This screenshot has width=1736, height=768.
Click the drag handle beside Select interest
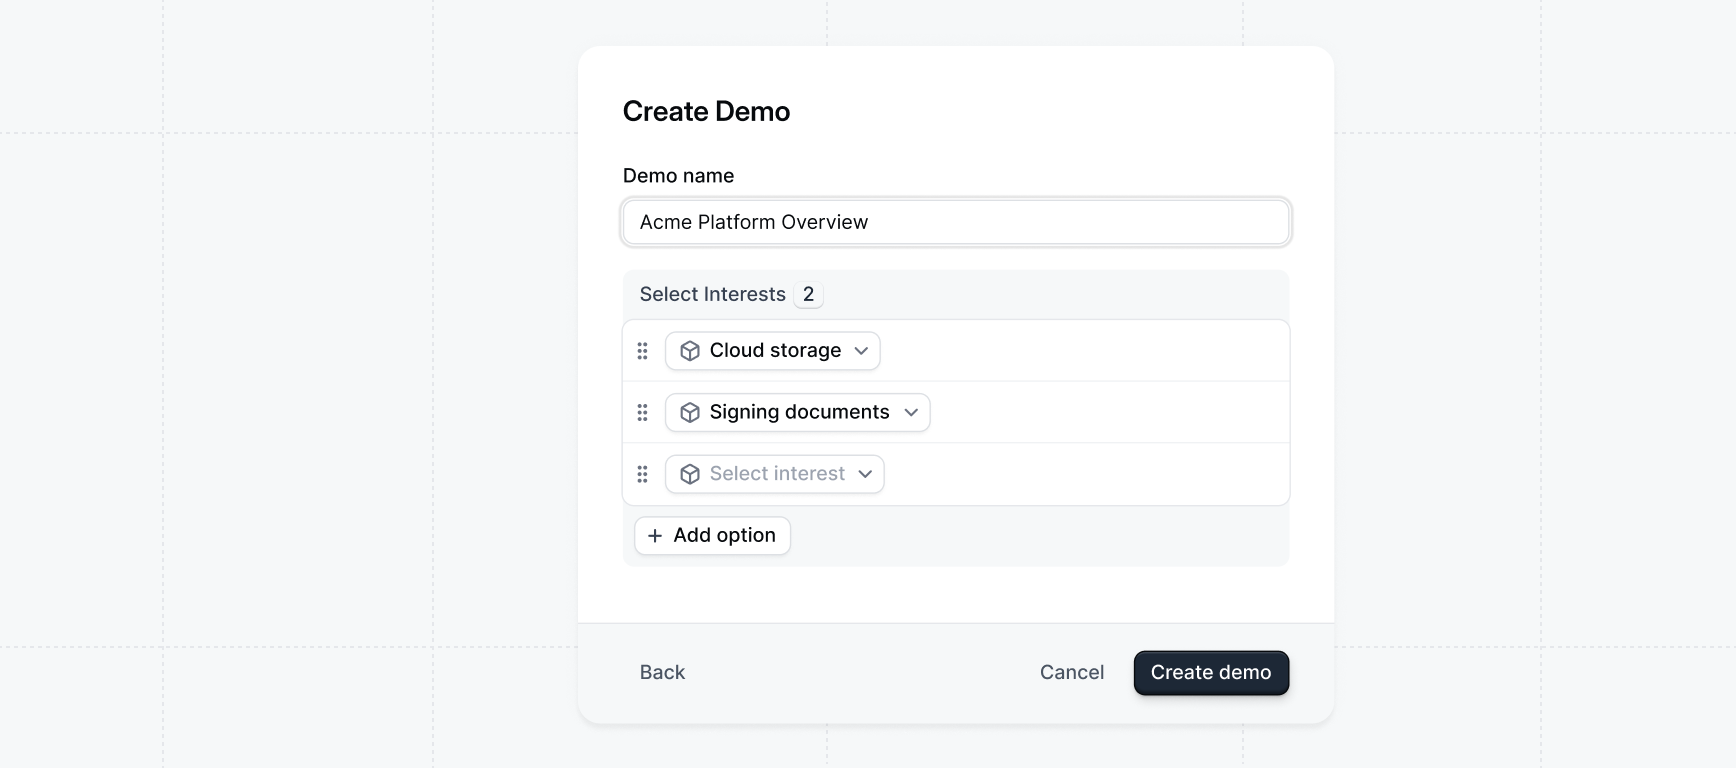pos(643,474)
